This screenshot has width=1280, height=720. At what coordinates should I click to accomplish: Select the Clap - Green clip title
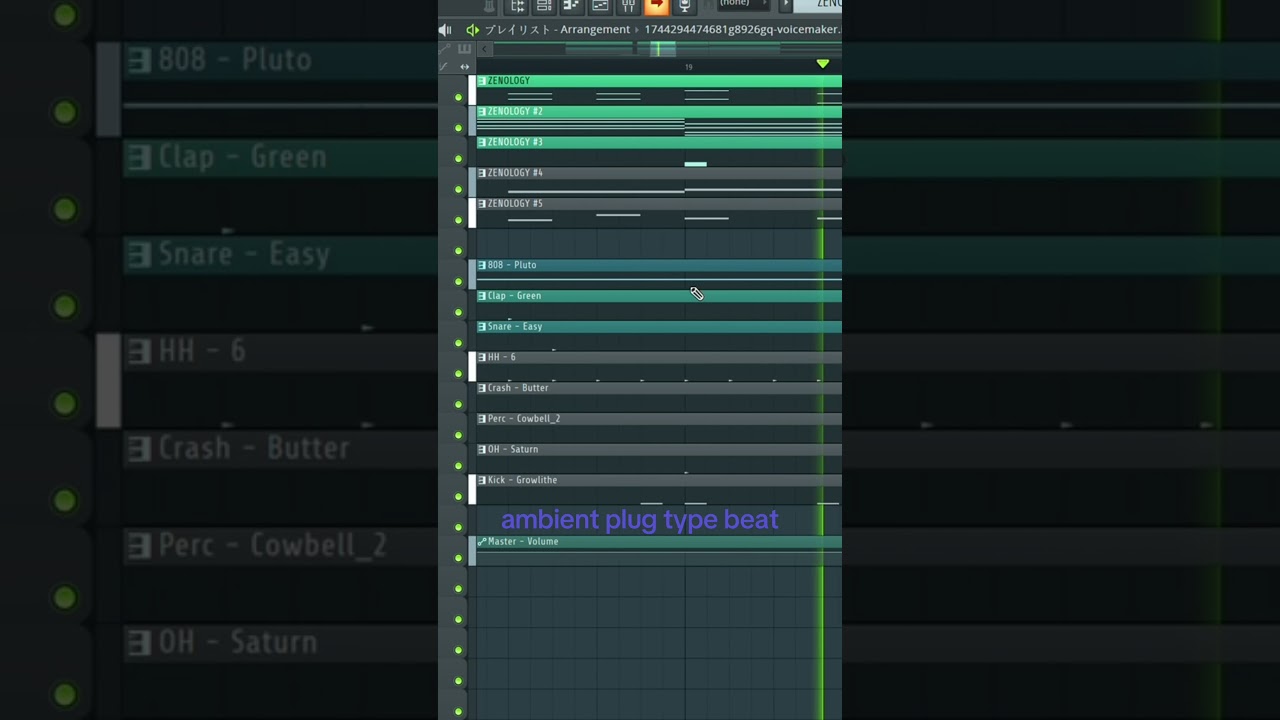[x=515, y=296]
